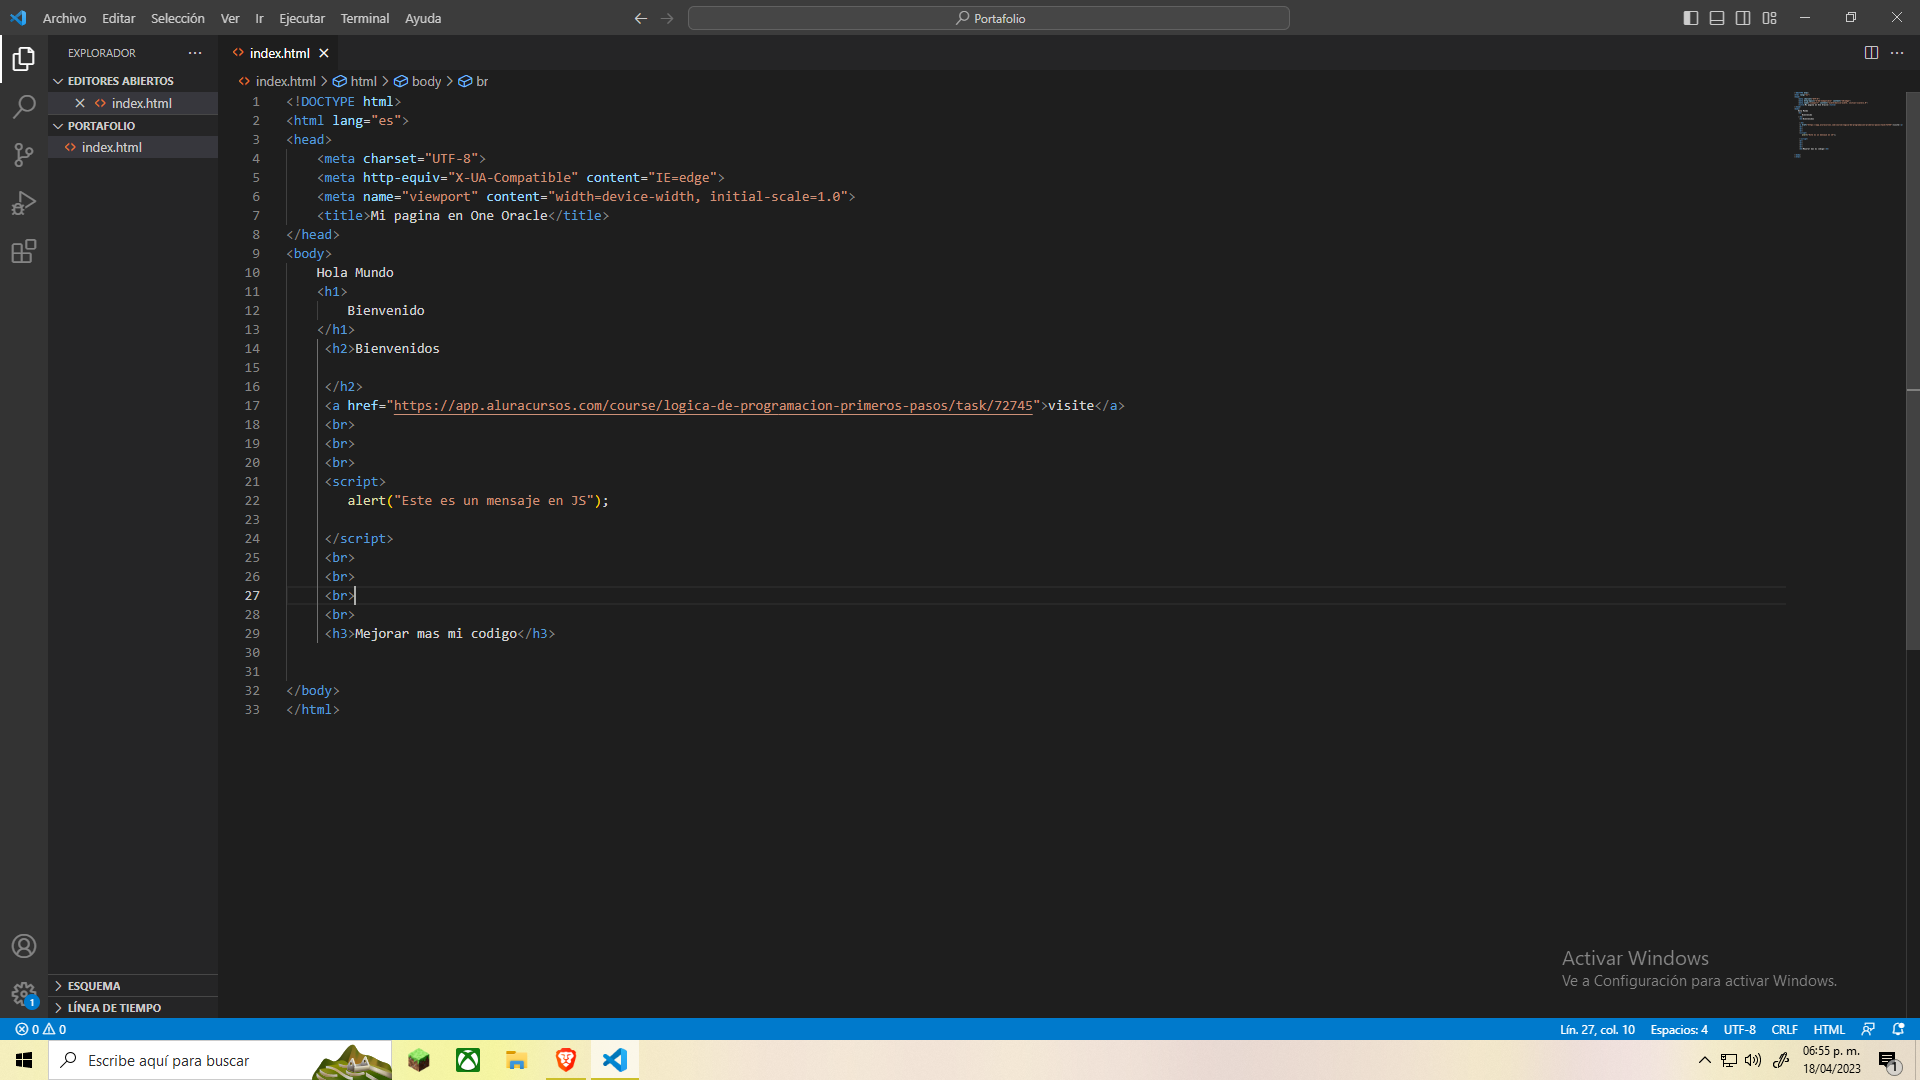Open the Ir menu
Viewport: 1920px width, 1080px height.
click(x=259, y=18)
